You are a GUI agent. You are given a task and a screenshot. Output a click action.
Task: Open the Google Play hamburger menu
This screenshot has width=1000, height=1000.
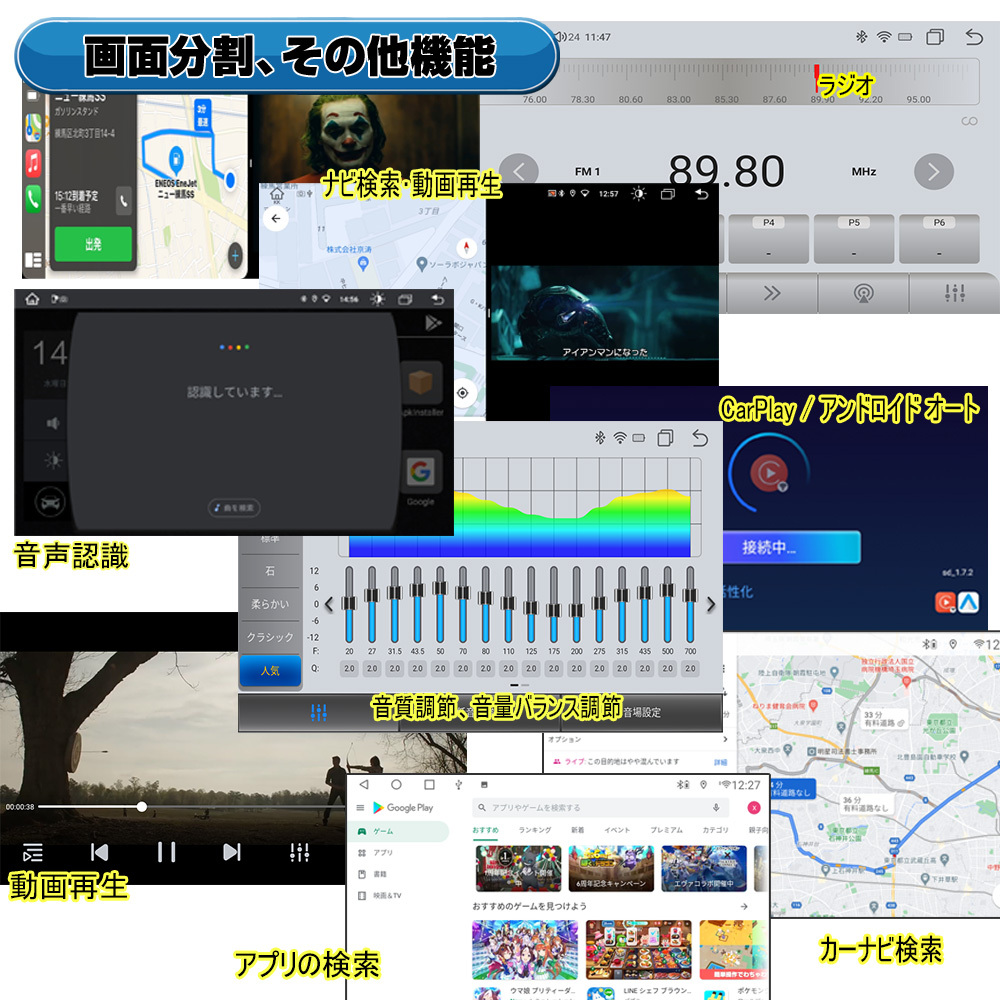360,807
